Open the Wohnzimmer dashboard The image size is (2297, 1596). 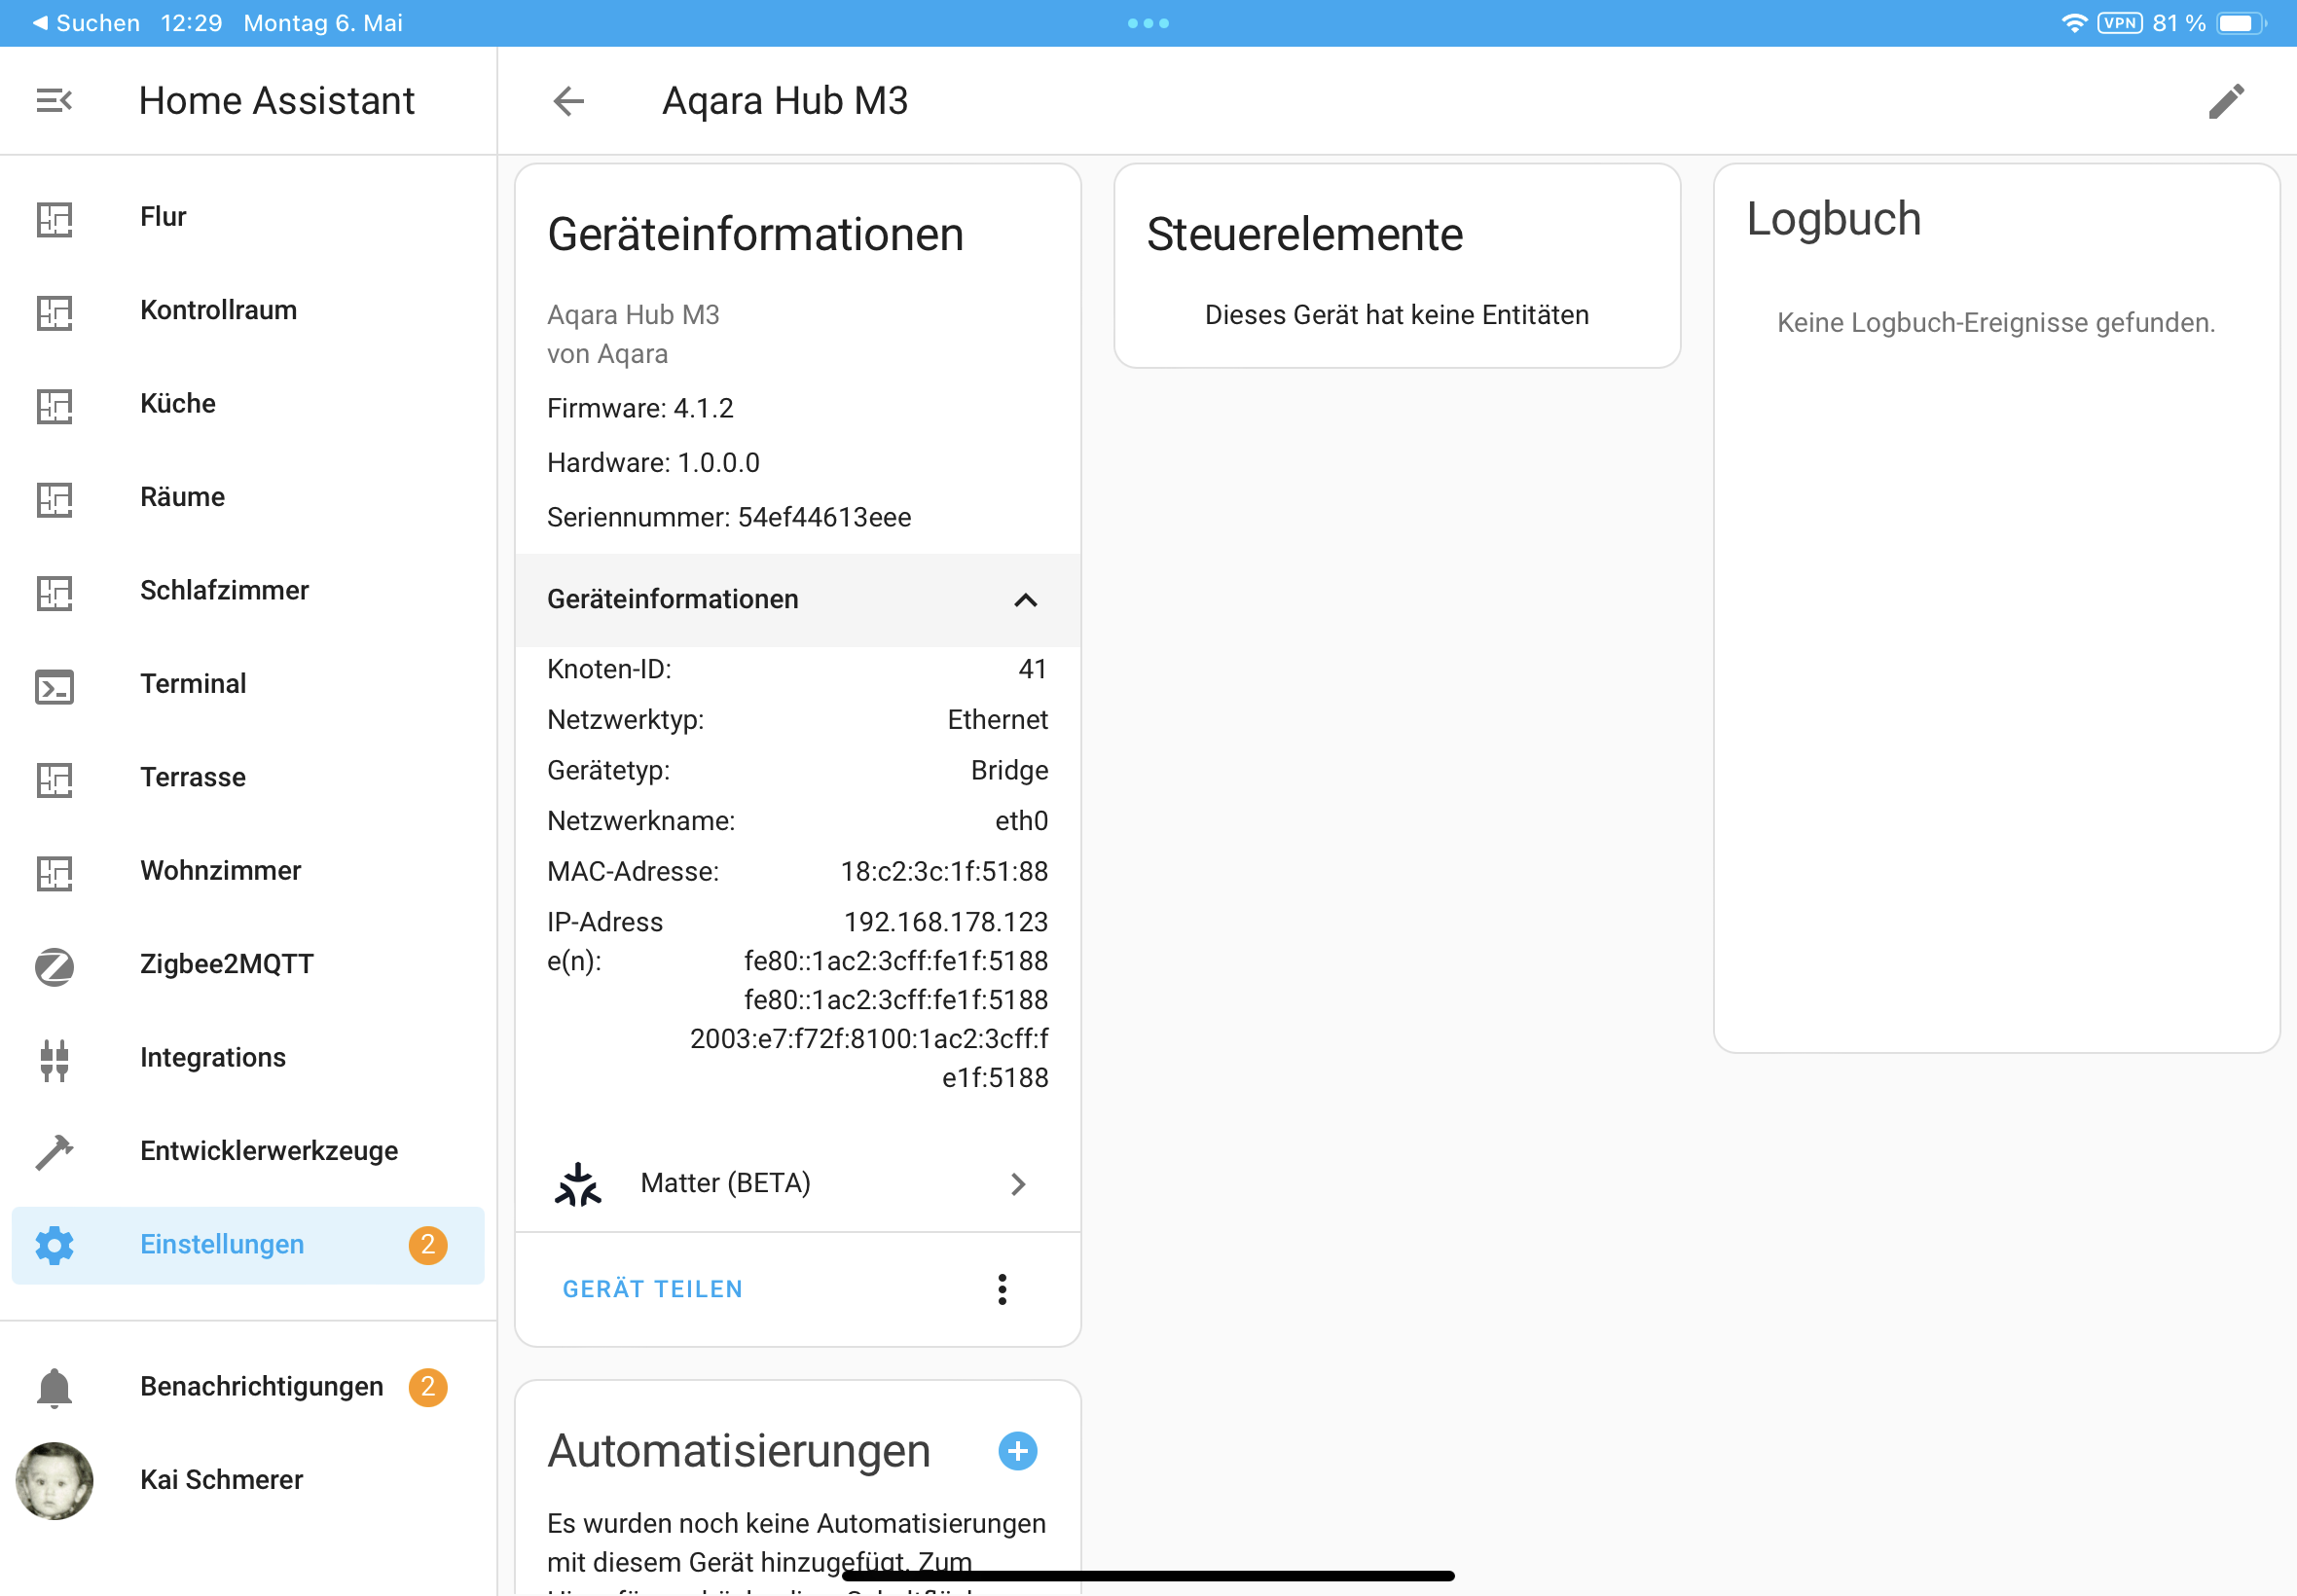click(x=220, y=871)
